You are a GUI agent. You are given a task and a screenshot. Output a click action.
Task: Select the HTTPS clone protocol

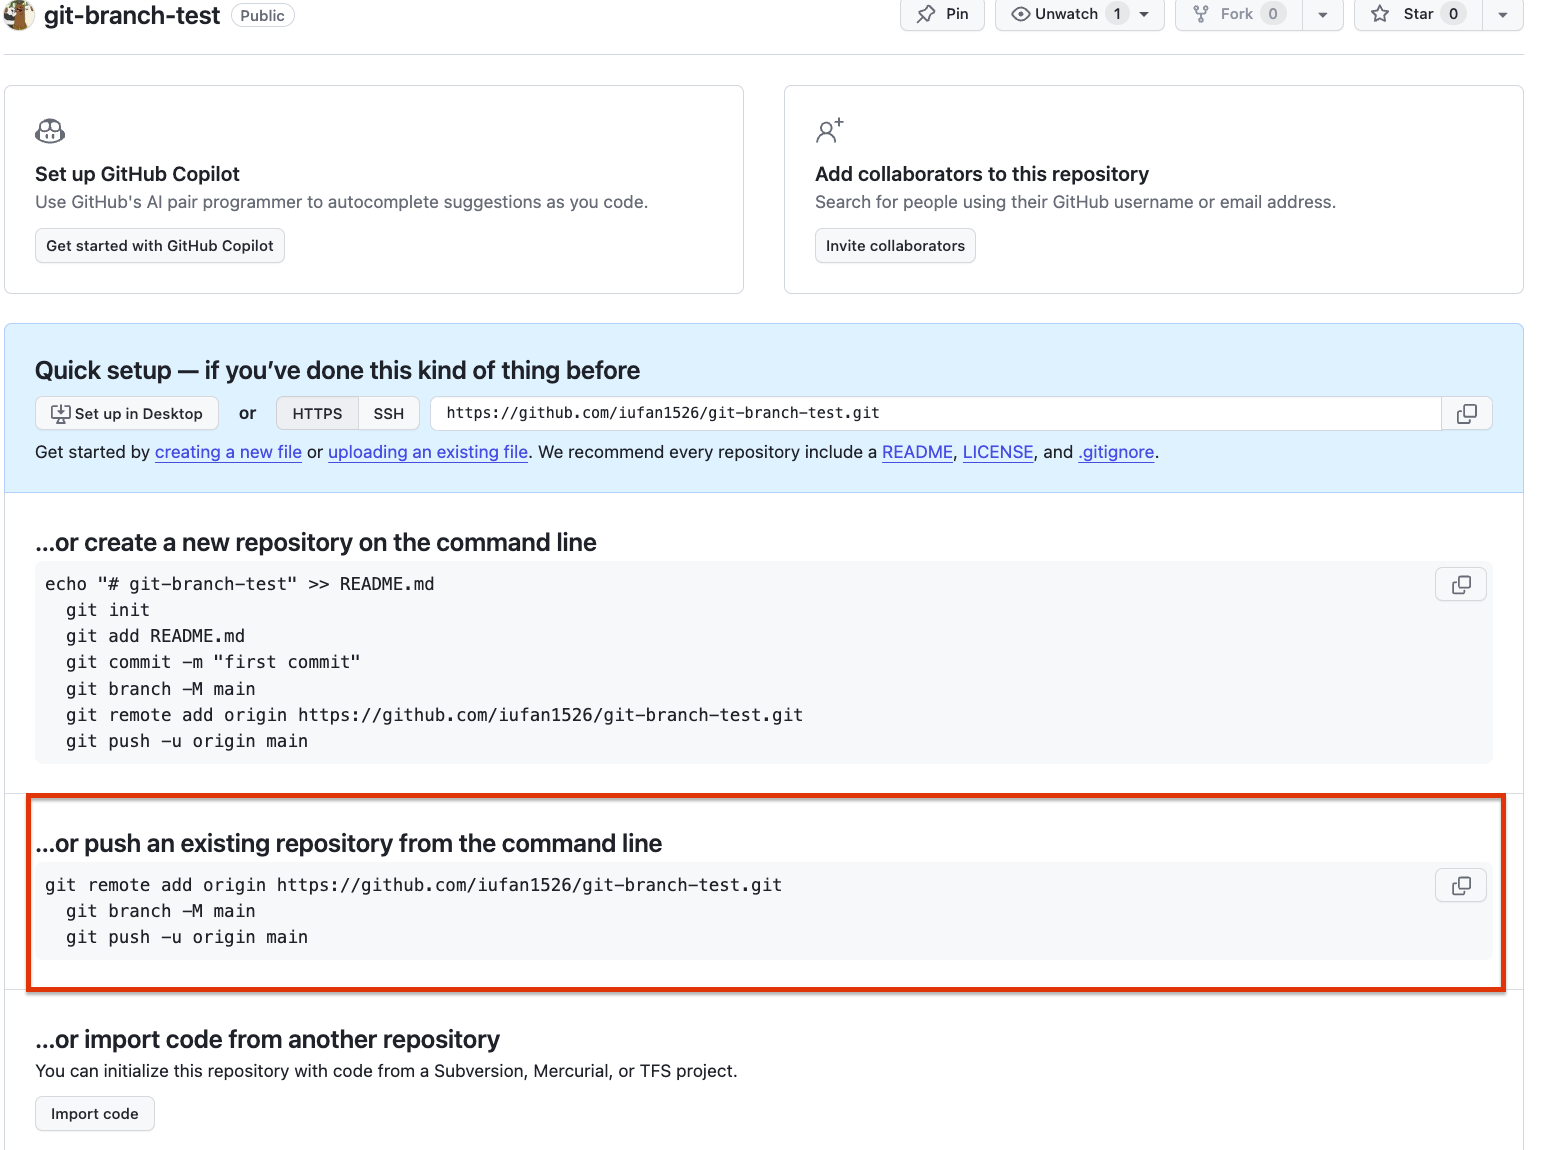317,414
